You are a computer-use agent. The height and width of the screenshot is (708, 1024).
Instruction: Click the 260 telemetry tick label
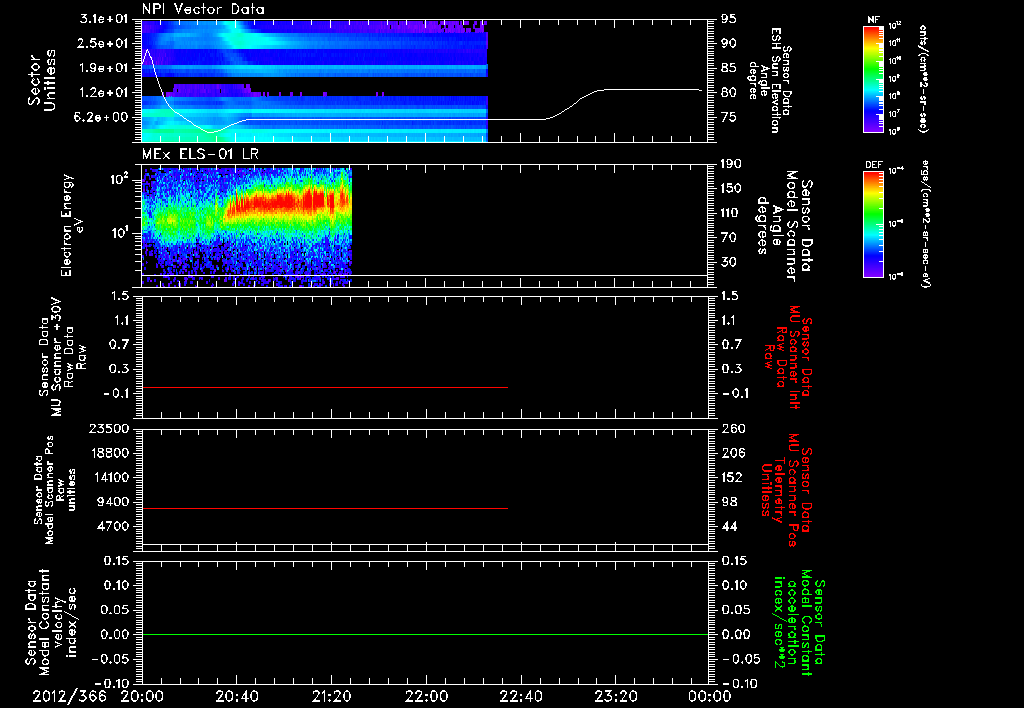[x=732, y=428]
